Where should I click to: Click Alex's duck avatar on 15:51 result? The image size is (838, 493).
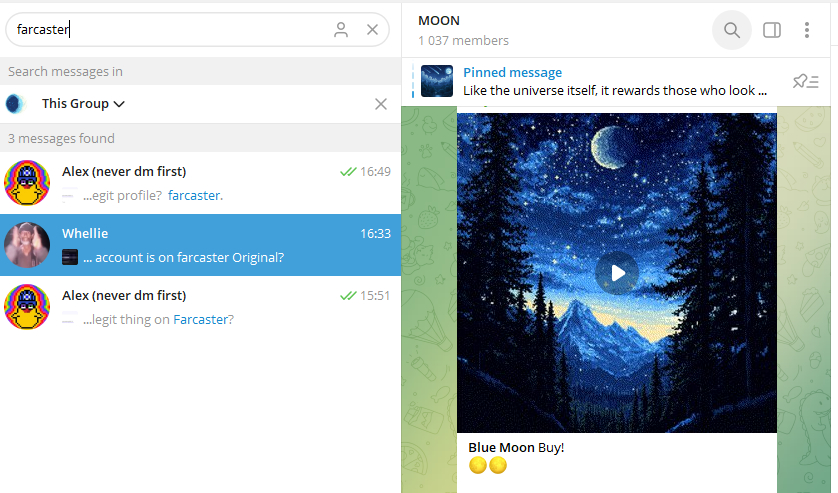point(27,307)
